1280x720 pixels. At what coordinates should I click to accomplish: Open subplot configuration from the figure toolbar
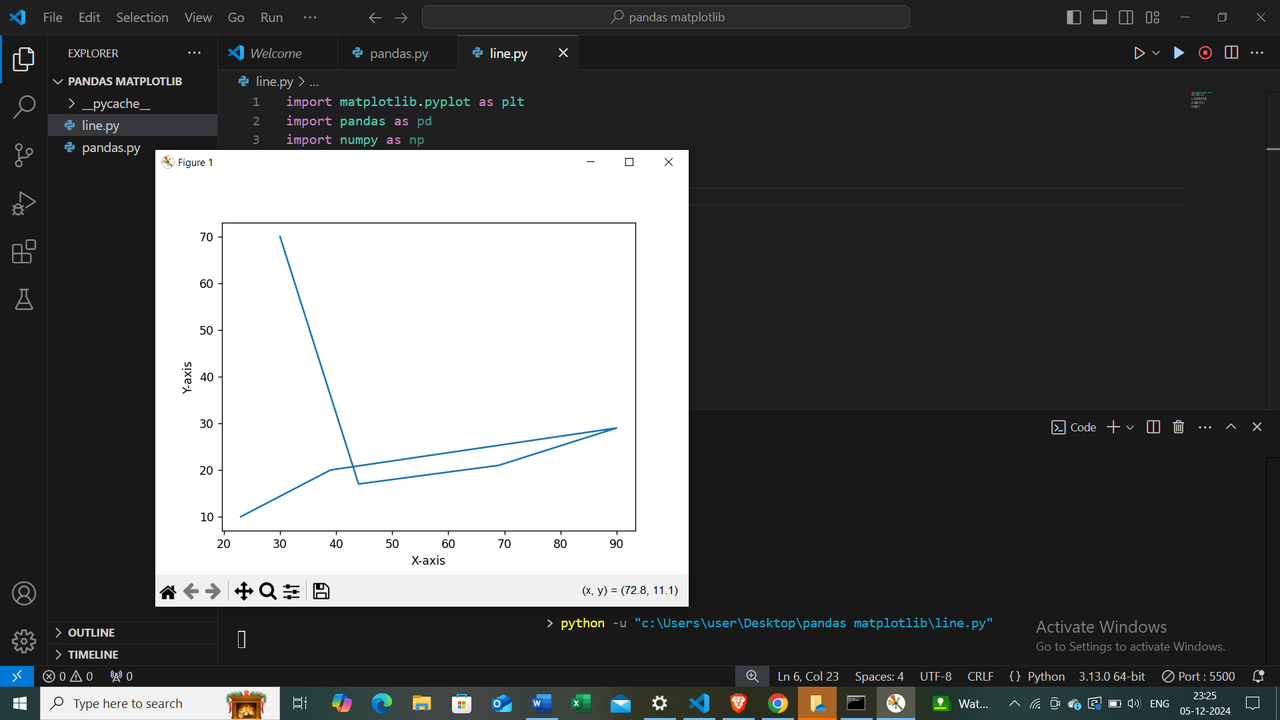[291, 591]
